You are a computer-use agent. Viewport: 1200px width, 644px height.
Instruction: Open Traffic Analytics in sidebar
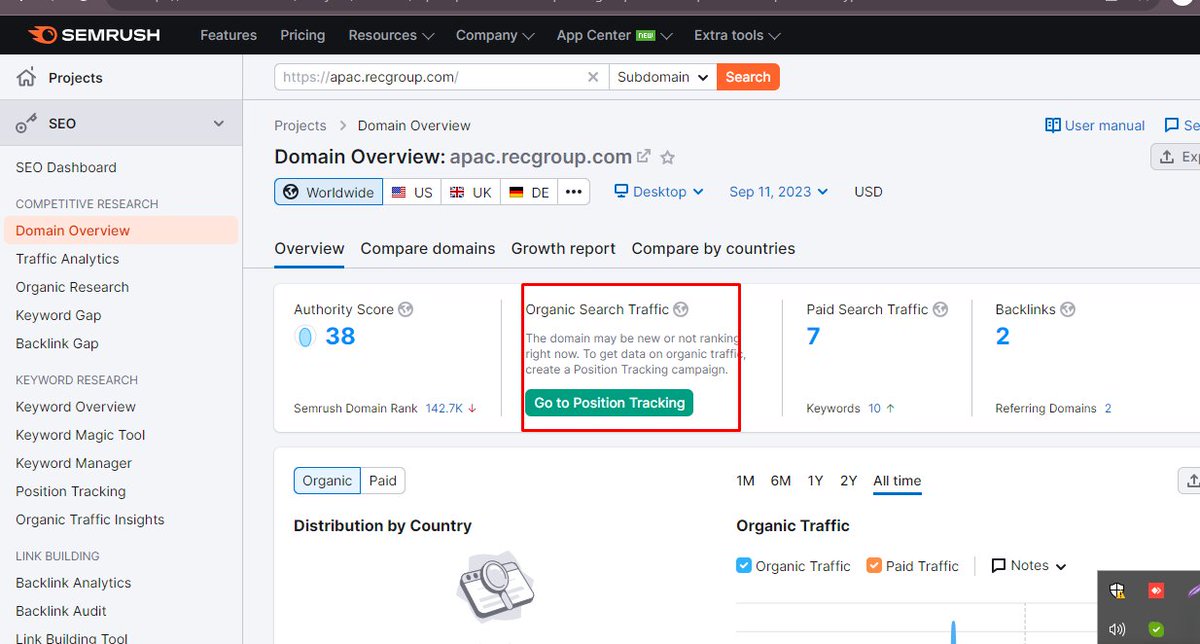coord(67,259)
